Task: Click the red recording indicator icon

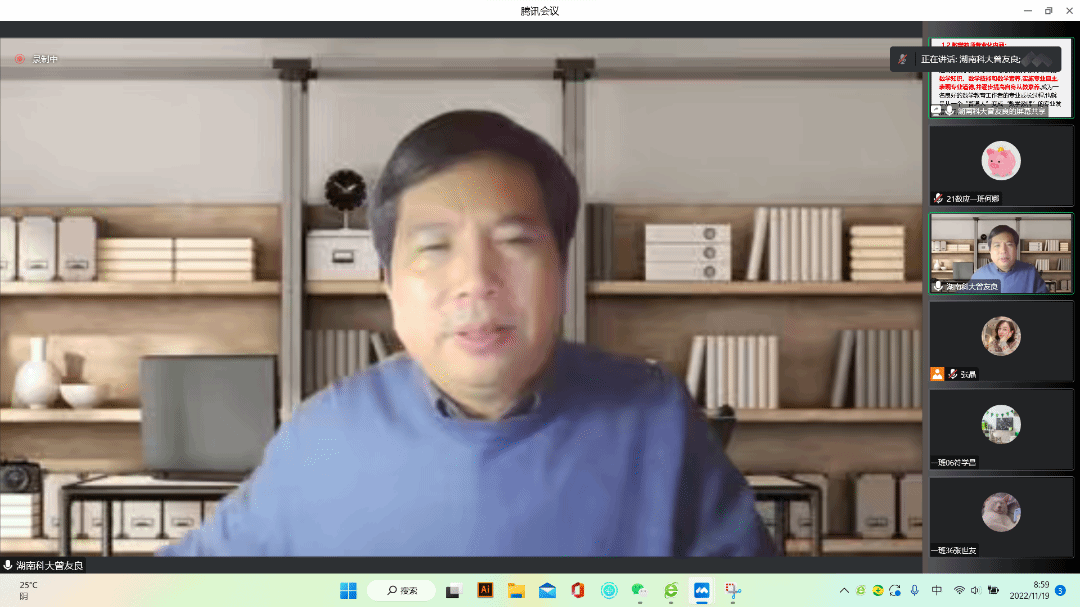Action: pyautogui.click(x=19, y=59)
